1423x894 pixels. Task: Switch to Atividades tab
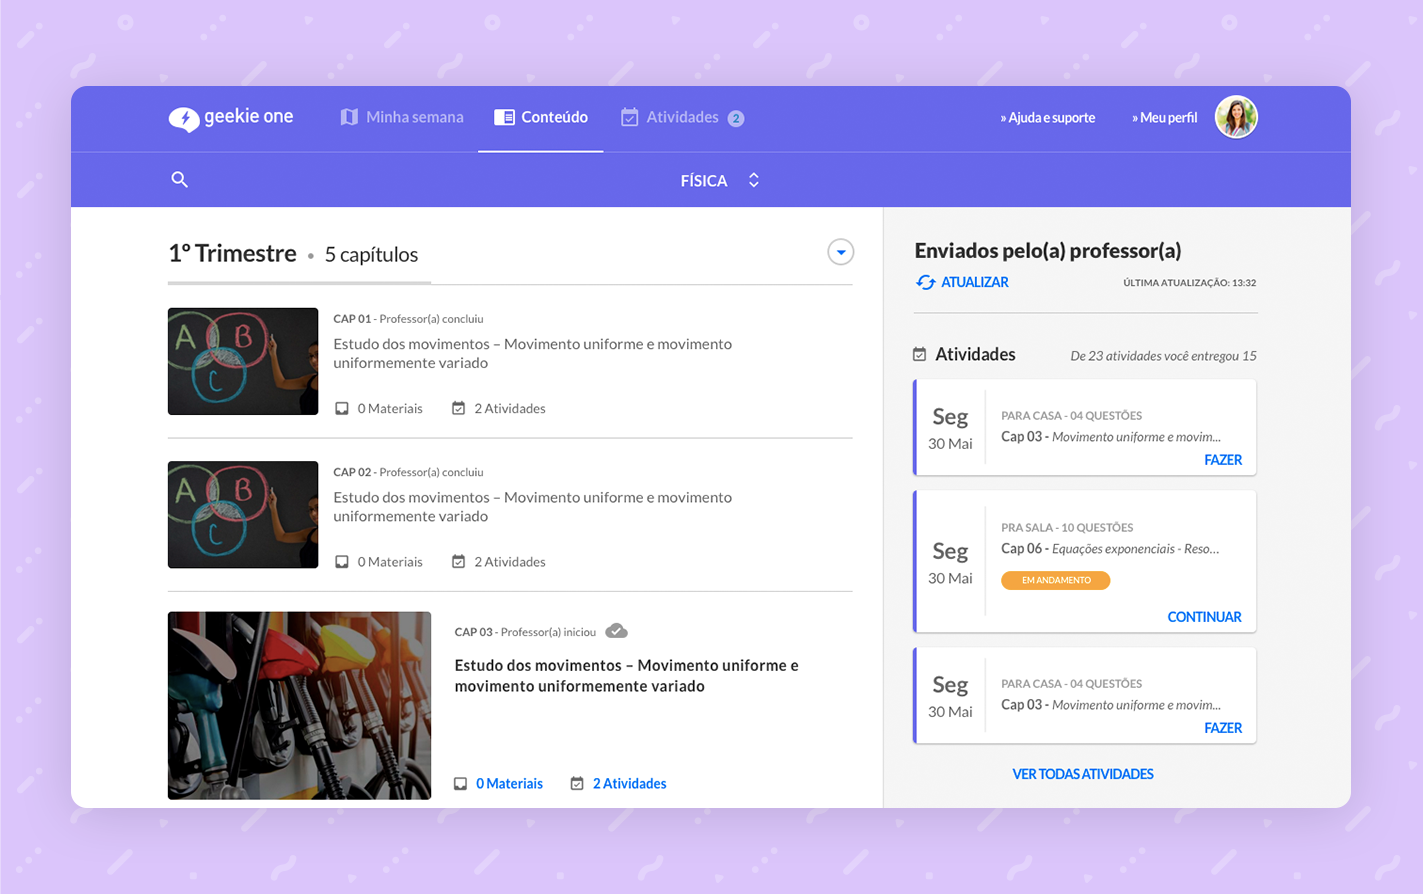682,117
